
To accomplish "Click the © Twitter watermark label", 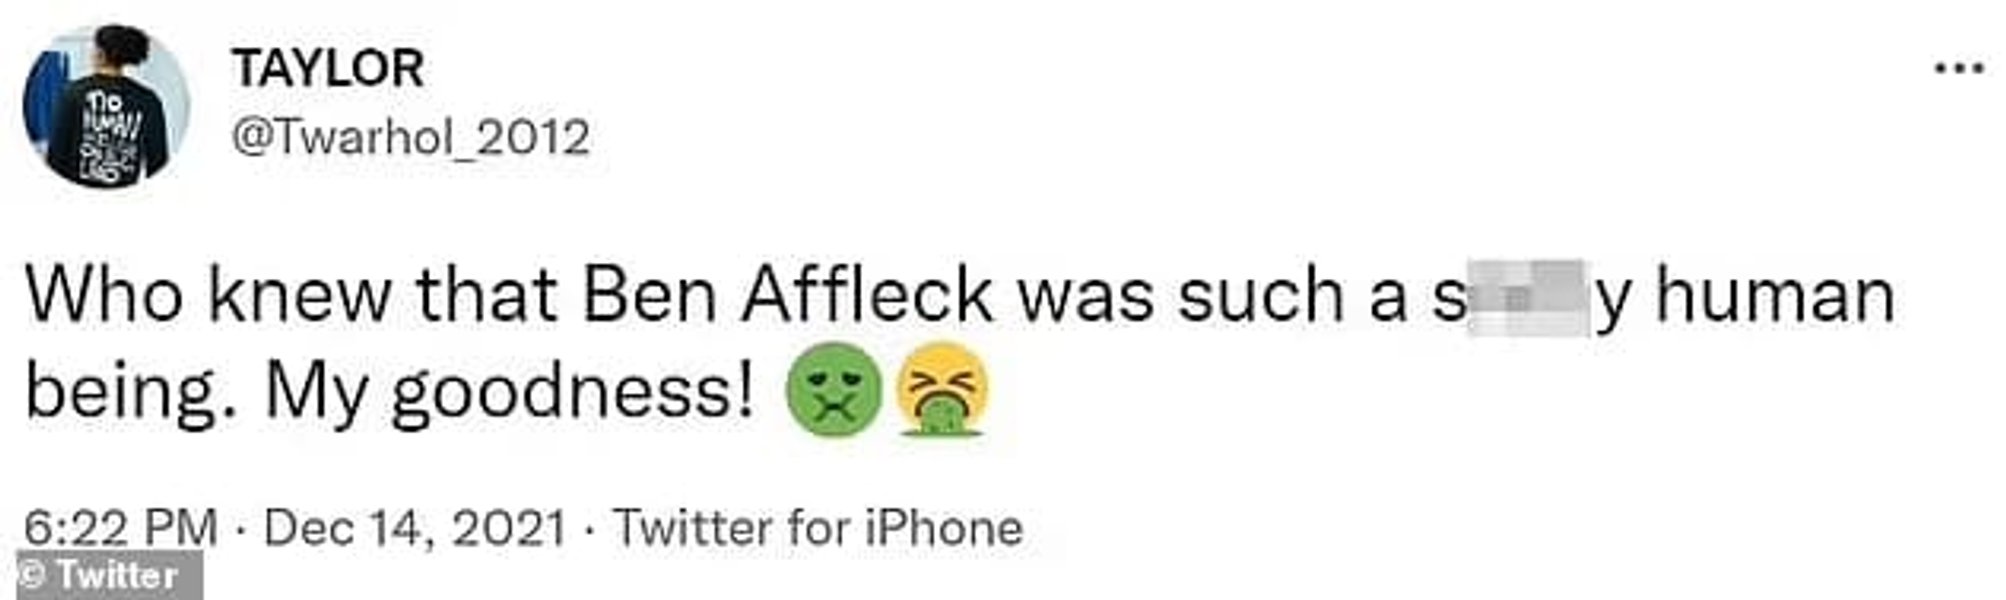I will (x=101, y=576).
